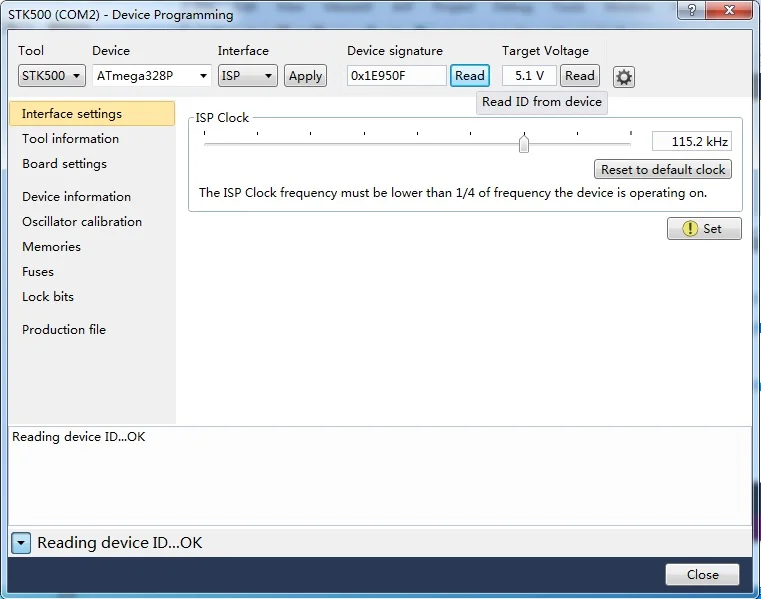Screen dimensions: 761x599
Task: Click the 115.2 kHz clock value field
Action: [692, 142]
